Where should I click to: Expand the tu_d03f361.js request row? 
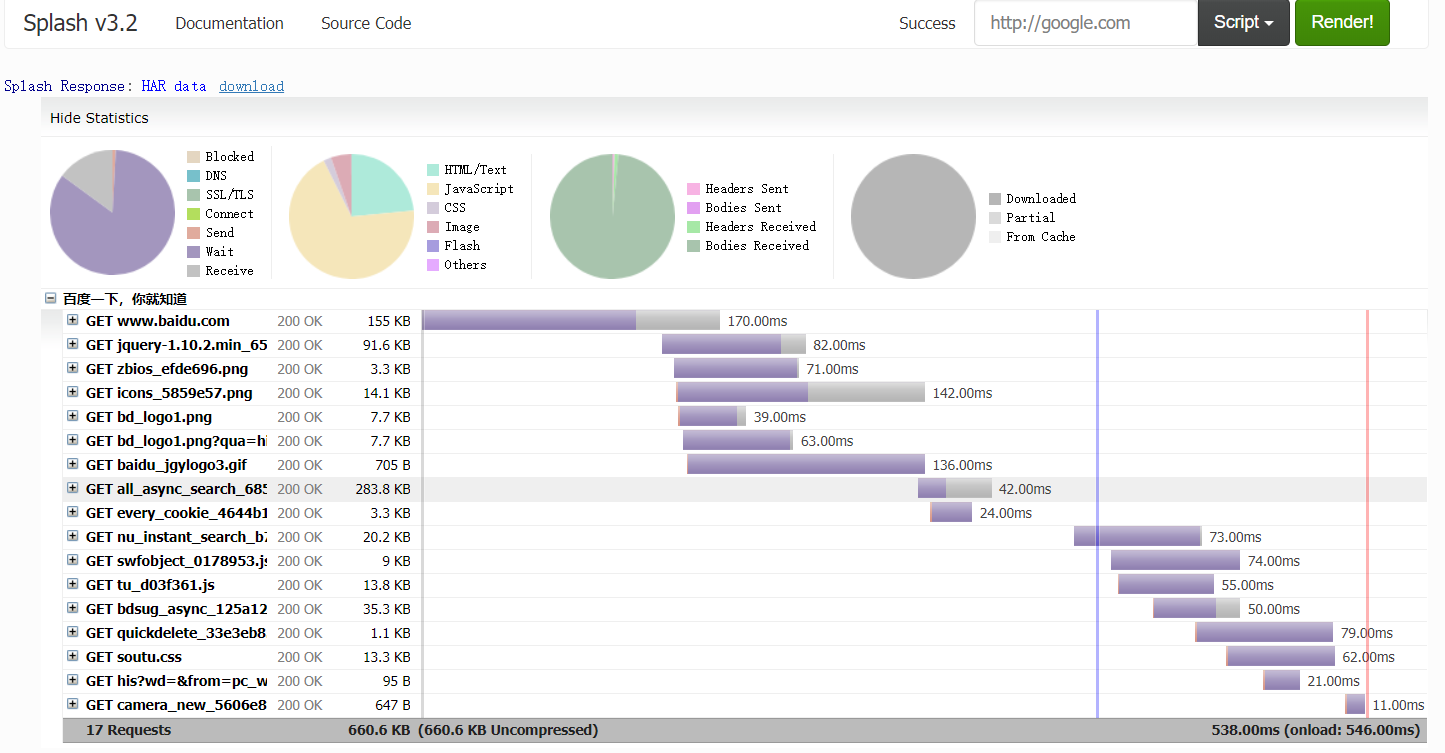(73, 584)
